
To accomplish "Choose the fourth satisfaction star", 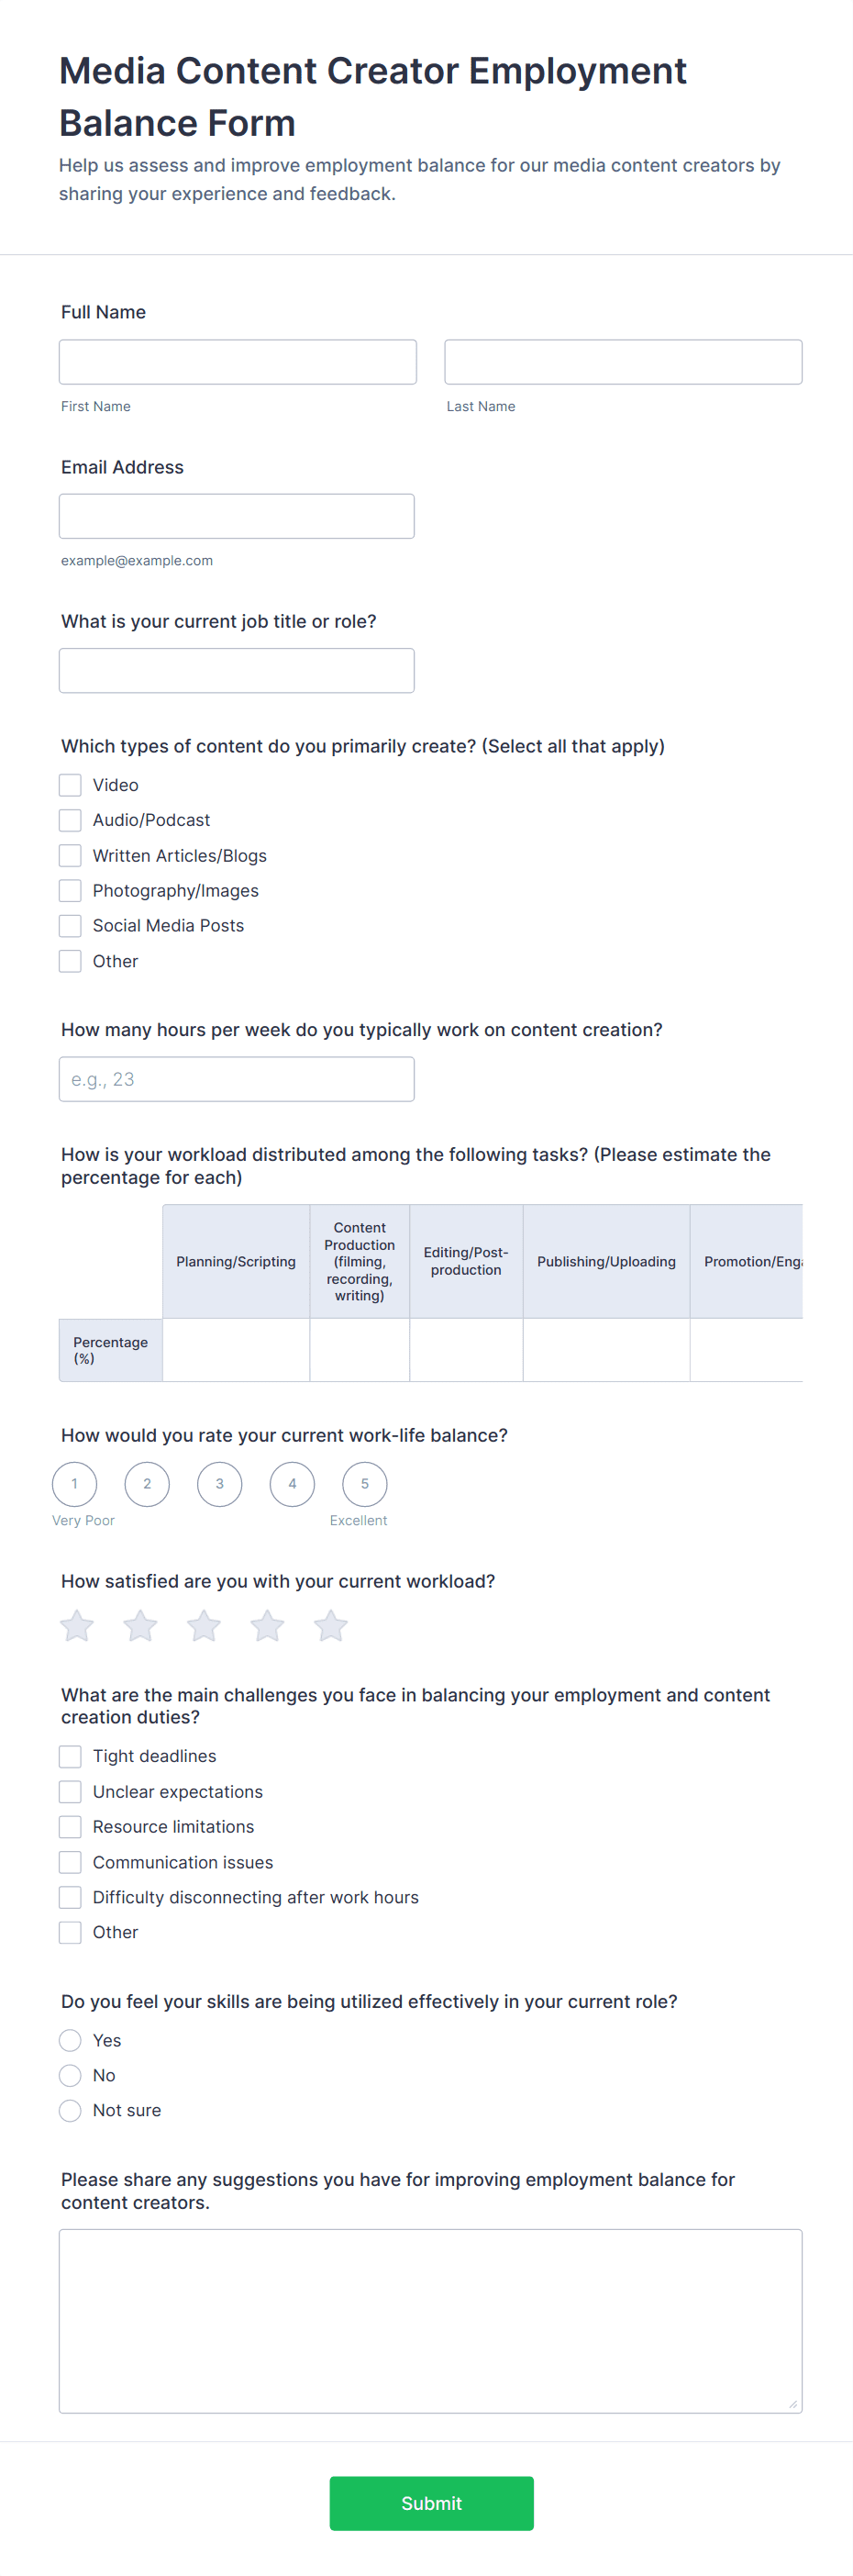I will coord(267,1626).
